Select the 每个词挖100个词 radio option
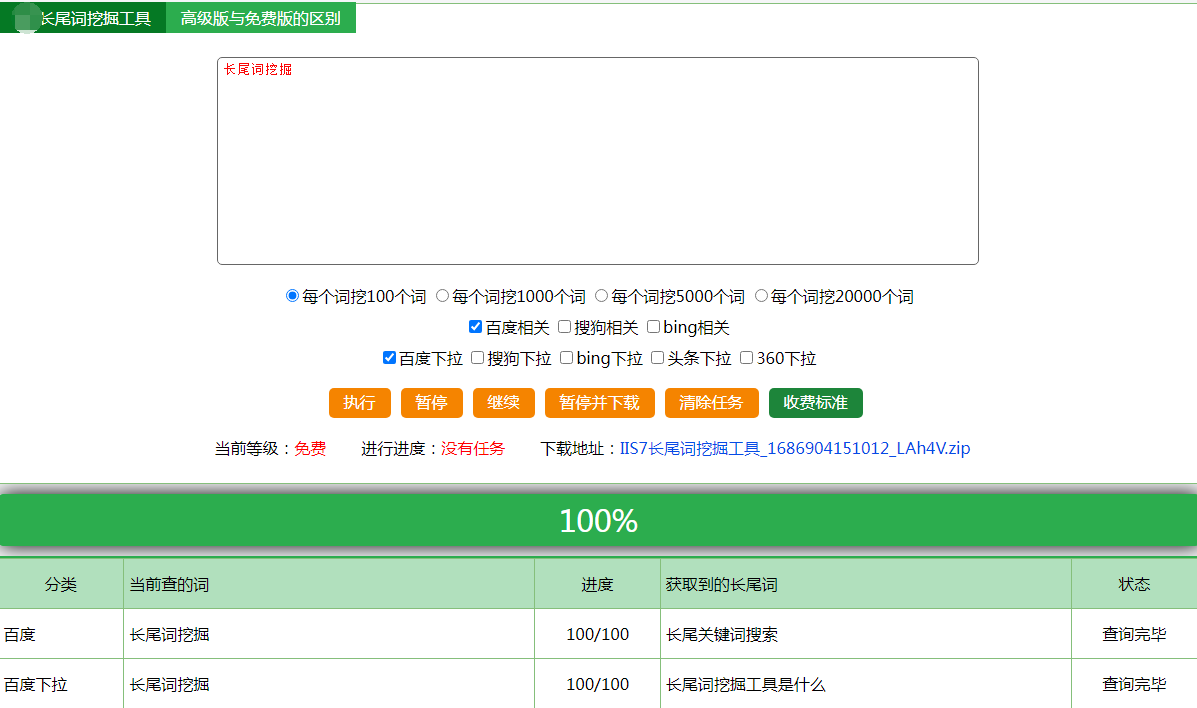Screen dimensions: 1197x708 tap(292, 296)
